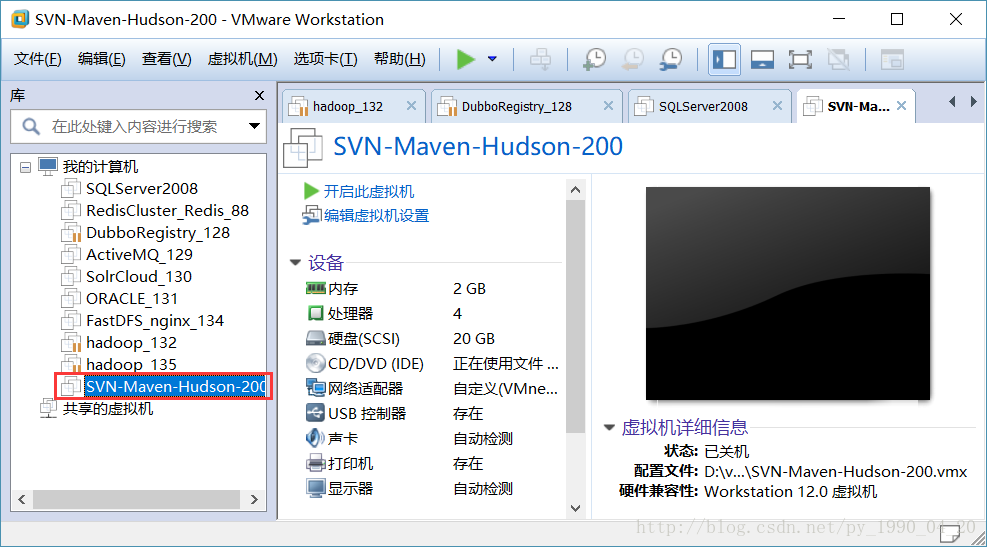Collapse the 我的计算机 tree node
The height and width of the screenshot is (547, 987).
(25, 167)
